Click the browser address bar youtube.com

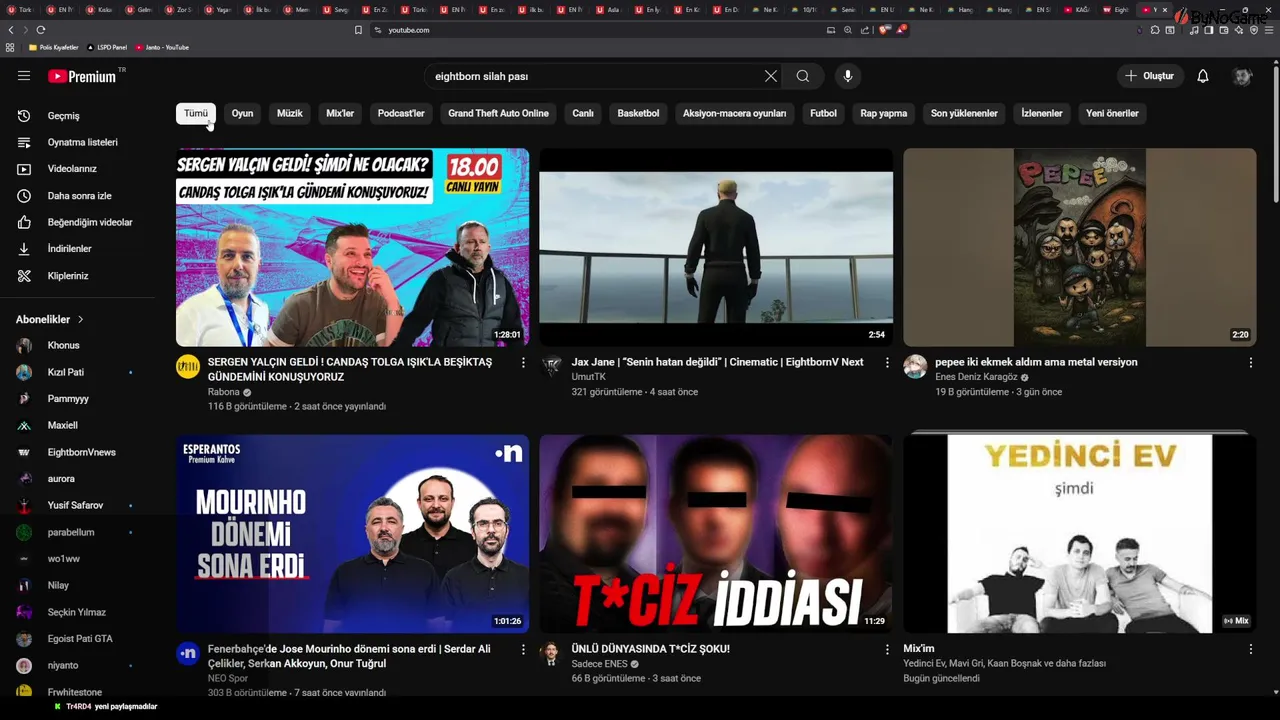408,30
